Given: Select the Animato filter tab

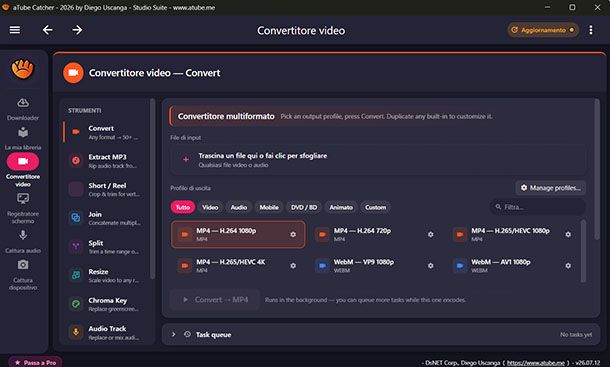Looking at the screenshot, I should (x=341, y=207).
